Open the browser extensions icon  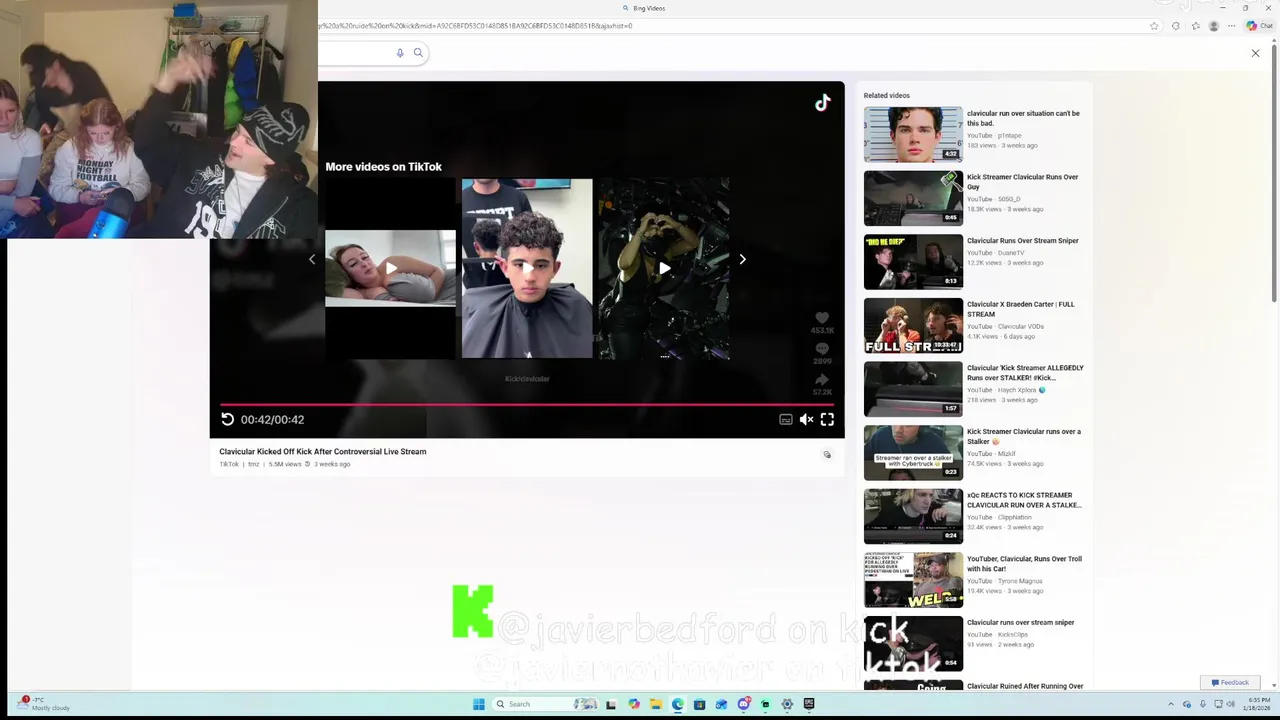coord(1175,26)
